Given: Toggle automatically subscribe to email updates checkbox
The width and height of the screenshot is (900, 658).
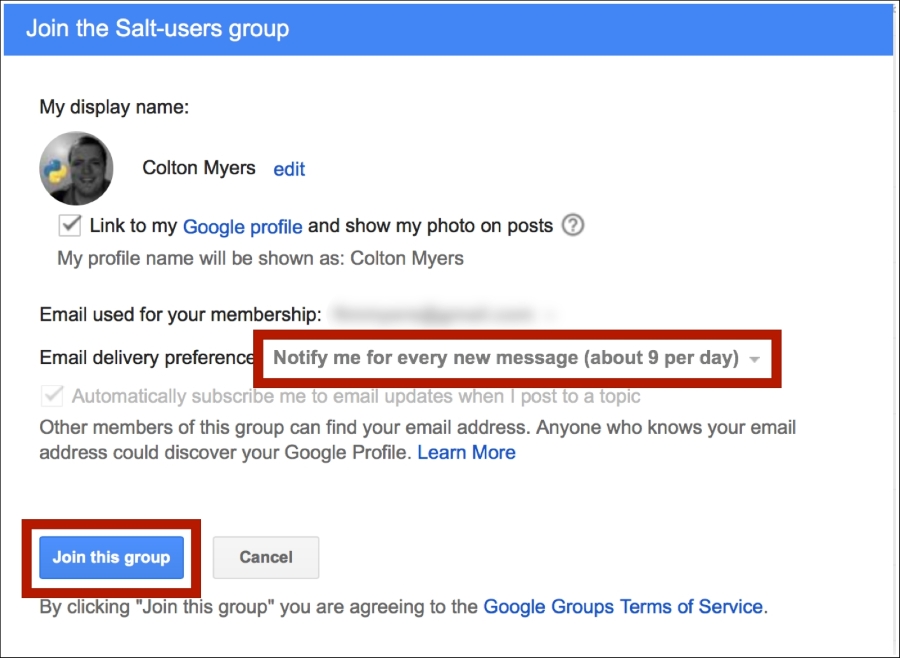Looking at the screenshot, I should click(52, 396).
